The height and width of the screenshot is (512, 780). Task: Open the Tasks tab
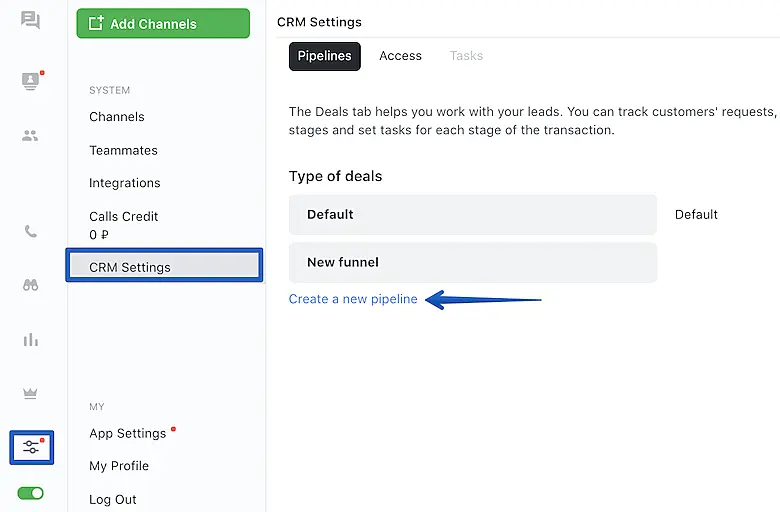tap(466, 56)
